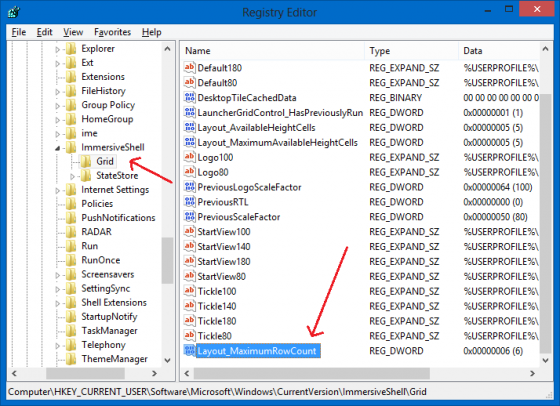Click the tree pane vertical scrollbar thumb

click(x=167, y=261)
